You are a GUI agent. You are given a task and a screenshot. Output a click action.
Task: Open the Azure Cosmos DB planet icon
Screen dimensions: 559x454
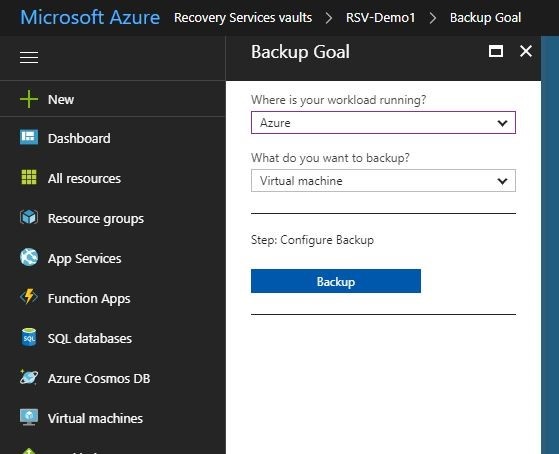point(29,377)
